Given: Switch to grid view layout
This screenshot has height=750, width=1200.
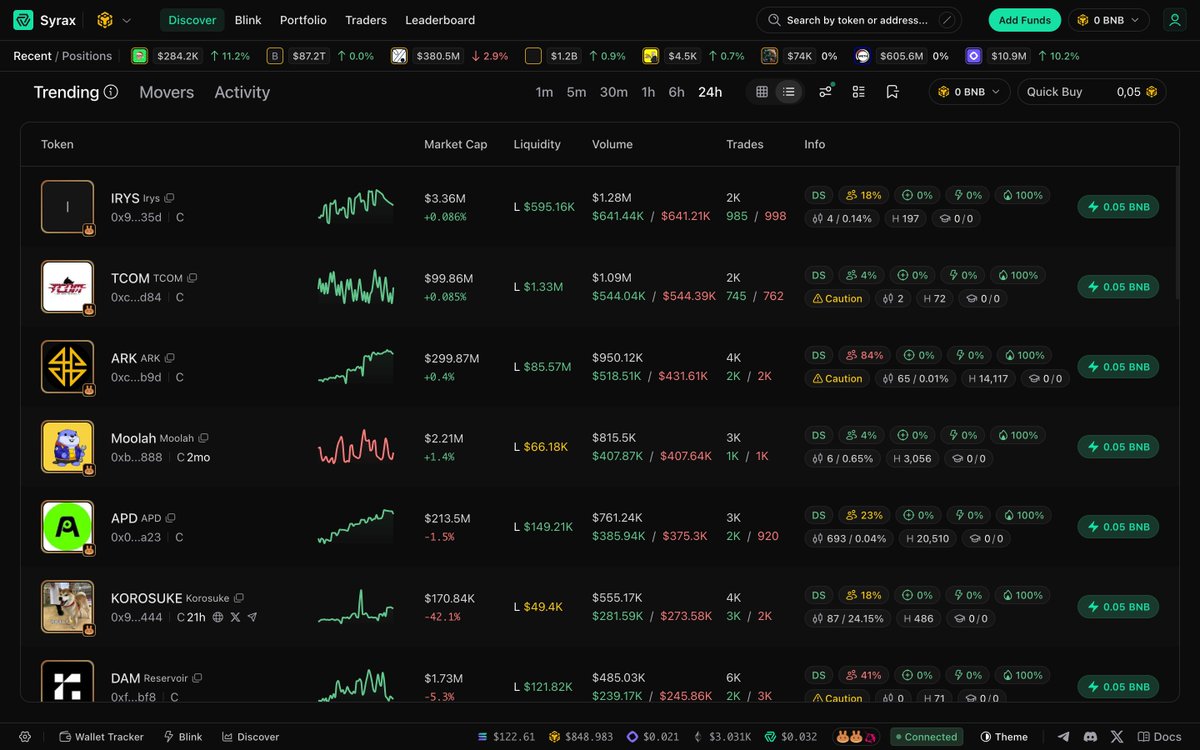Looking at the screenshot, I should point(761,91).
